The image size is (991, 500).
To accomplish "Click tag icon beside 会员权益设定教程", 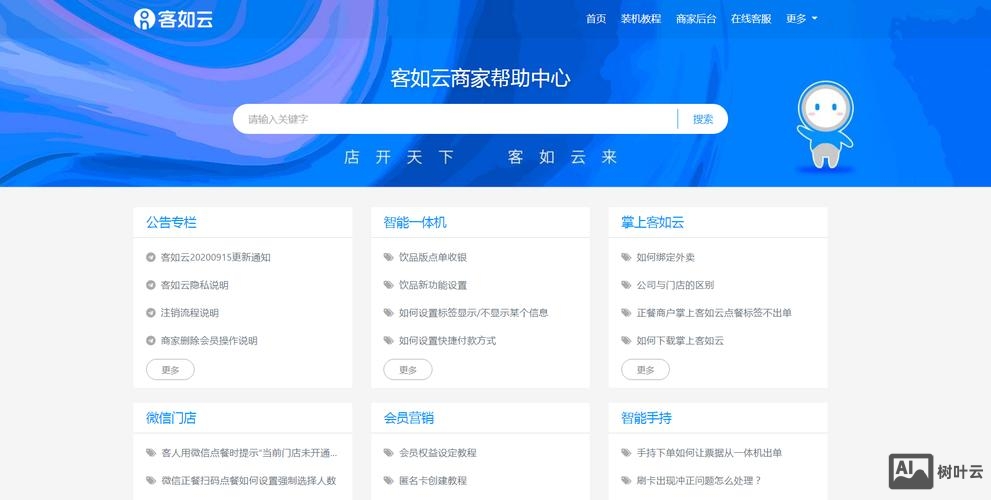I will pyautogui.click(x=389, y=453).
